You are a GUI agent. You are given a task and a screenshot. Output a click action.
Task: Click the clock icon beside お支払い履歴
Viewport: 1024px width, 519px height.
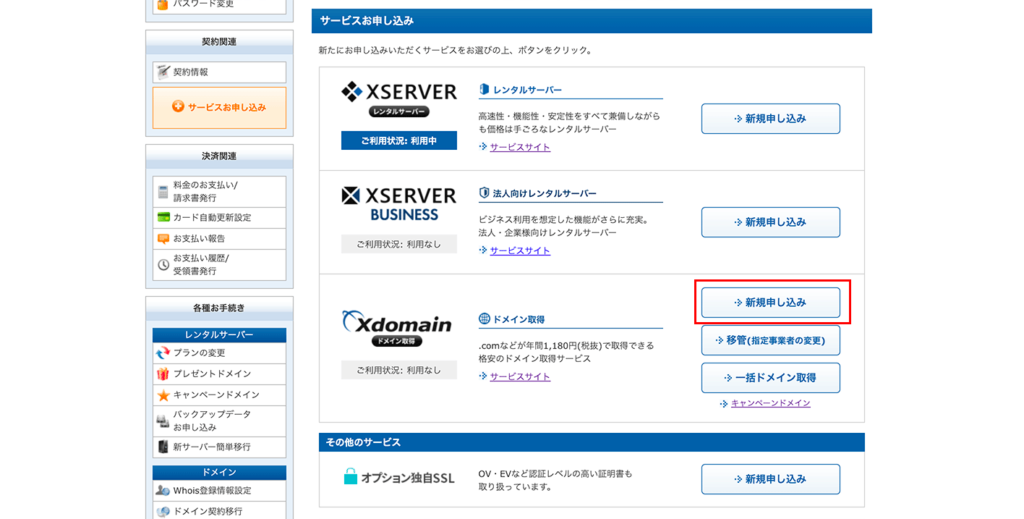(x=163, y=264)
